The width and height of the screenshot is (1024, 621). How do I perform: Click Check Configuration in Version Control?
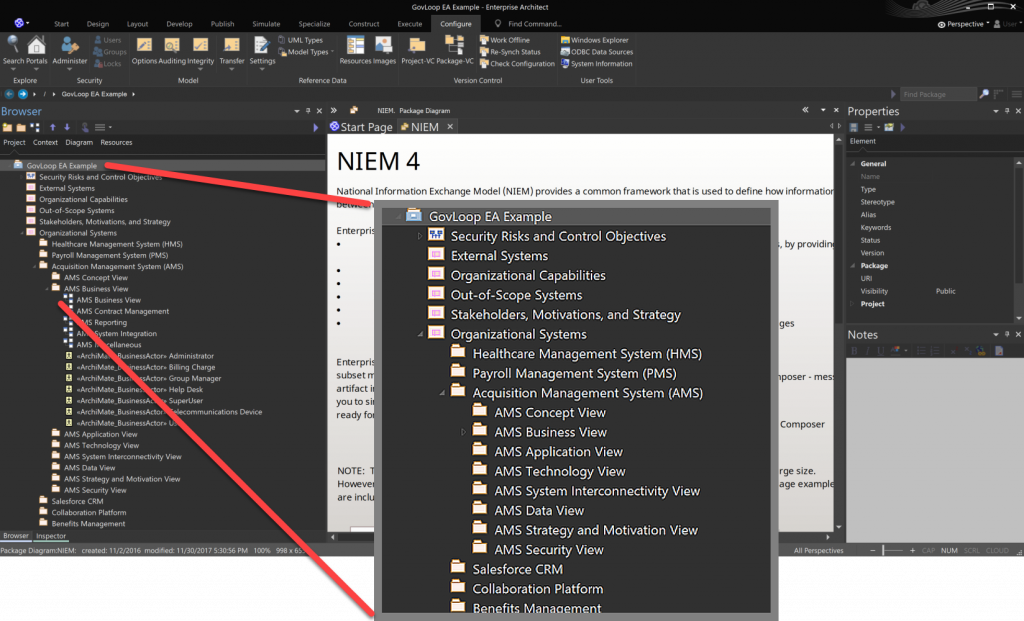pos(517,63)
